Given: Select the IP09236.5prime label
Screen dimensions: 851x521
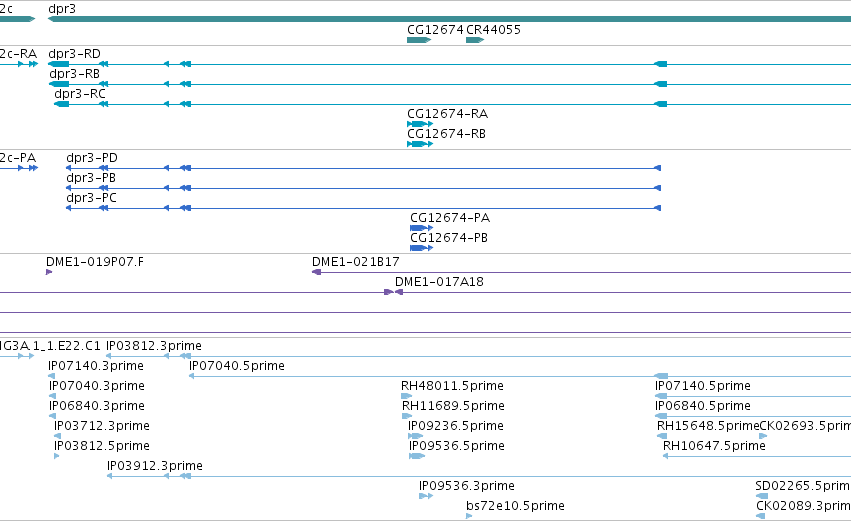Looking at the screenshot, I should coord(456,426).
